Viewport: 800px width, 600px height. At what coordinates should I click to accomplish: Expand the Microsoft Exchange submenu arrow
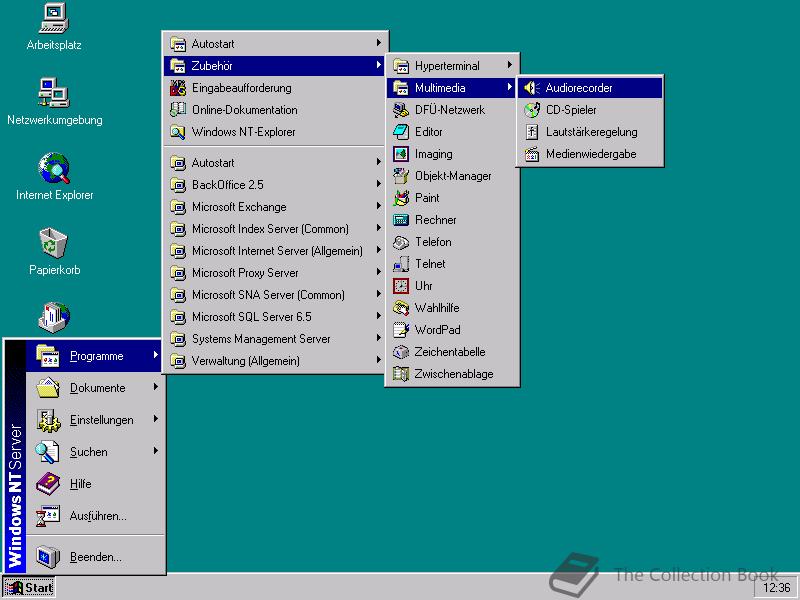pos(379,206)
